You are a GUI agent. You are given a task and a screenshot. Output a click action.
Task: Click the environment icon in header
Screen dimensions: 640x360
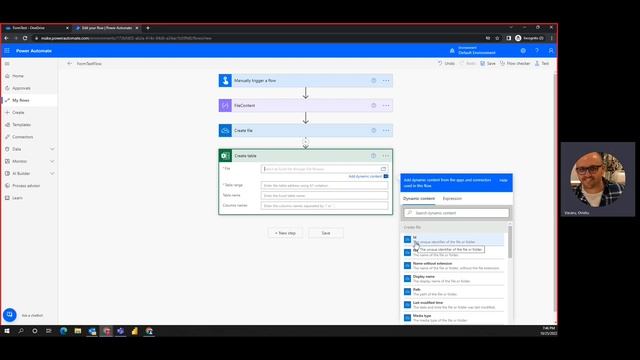click(x=452, y=51)
